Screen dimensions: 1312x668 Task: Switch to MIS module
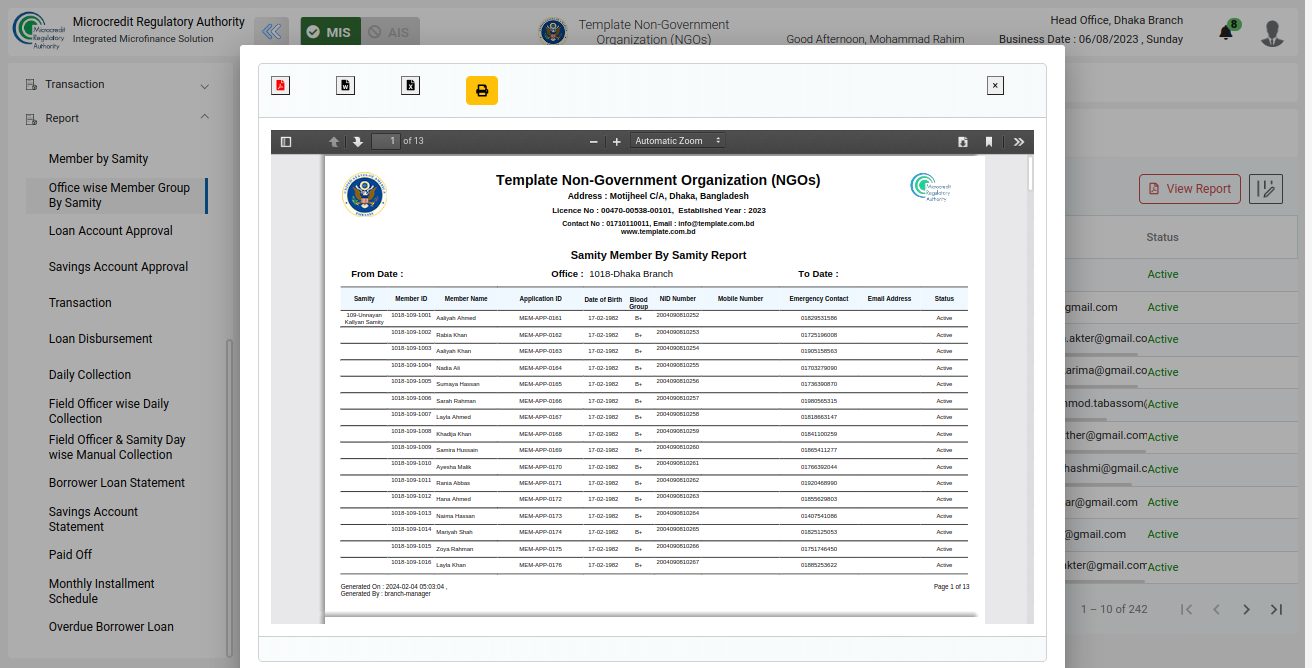point(330,32)
